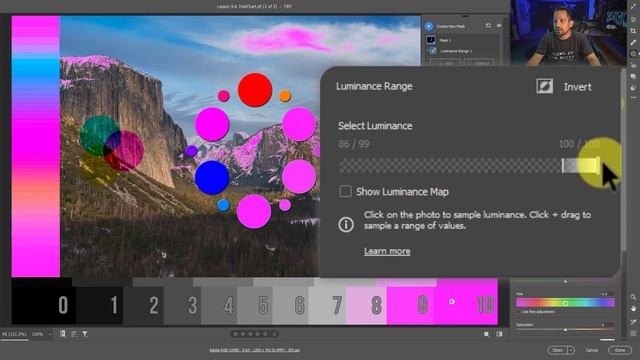Toggle before/after view icon
The height and width of the screenshot is (360, 640).
point(499,334)
